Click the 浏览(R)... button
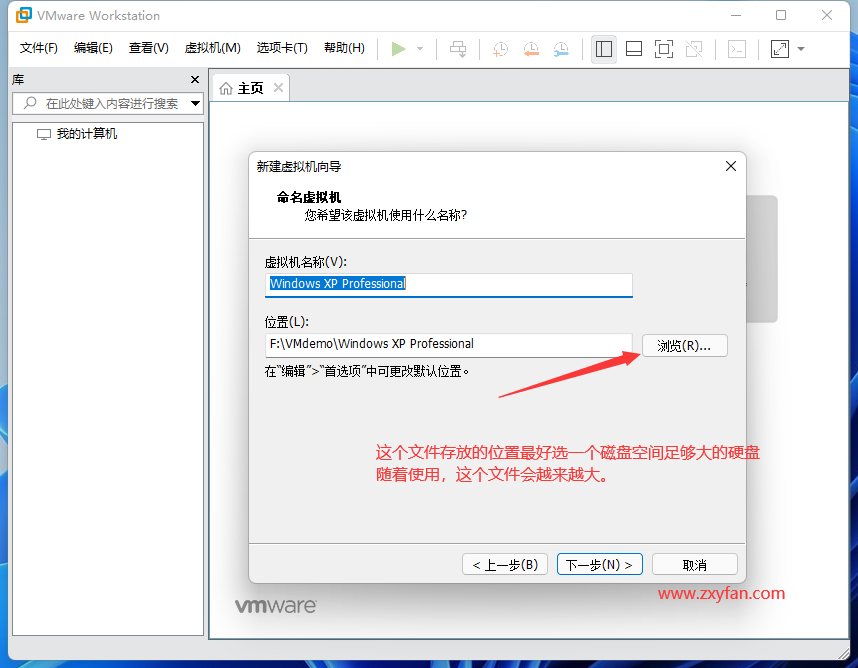Image resolution: width=858 pixels, height=668 pixels. click(684, 345)
